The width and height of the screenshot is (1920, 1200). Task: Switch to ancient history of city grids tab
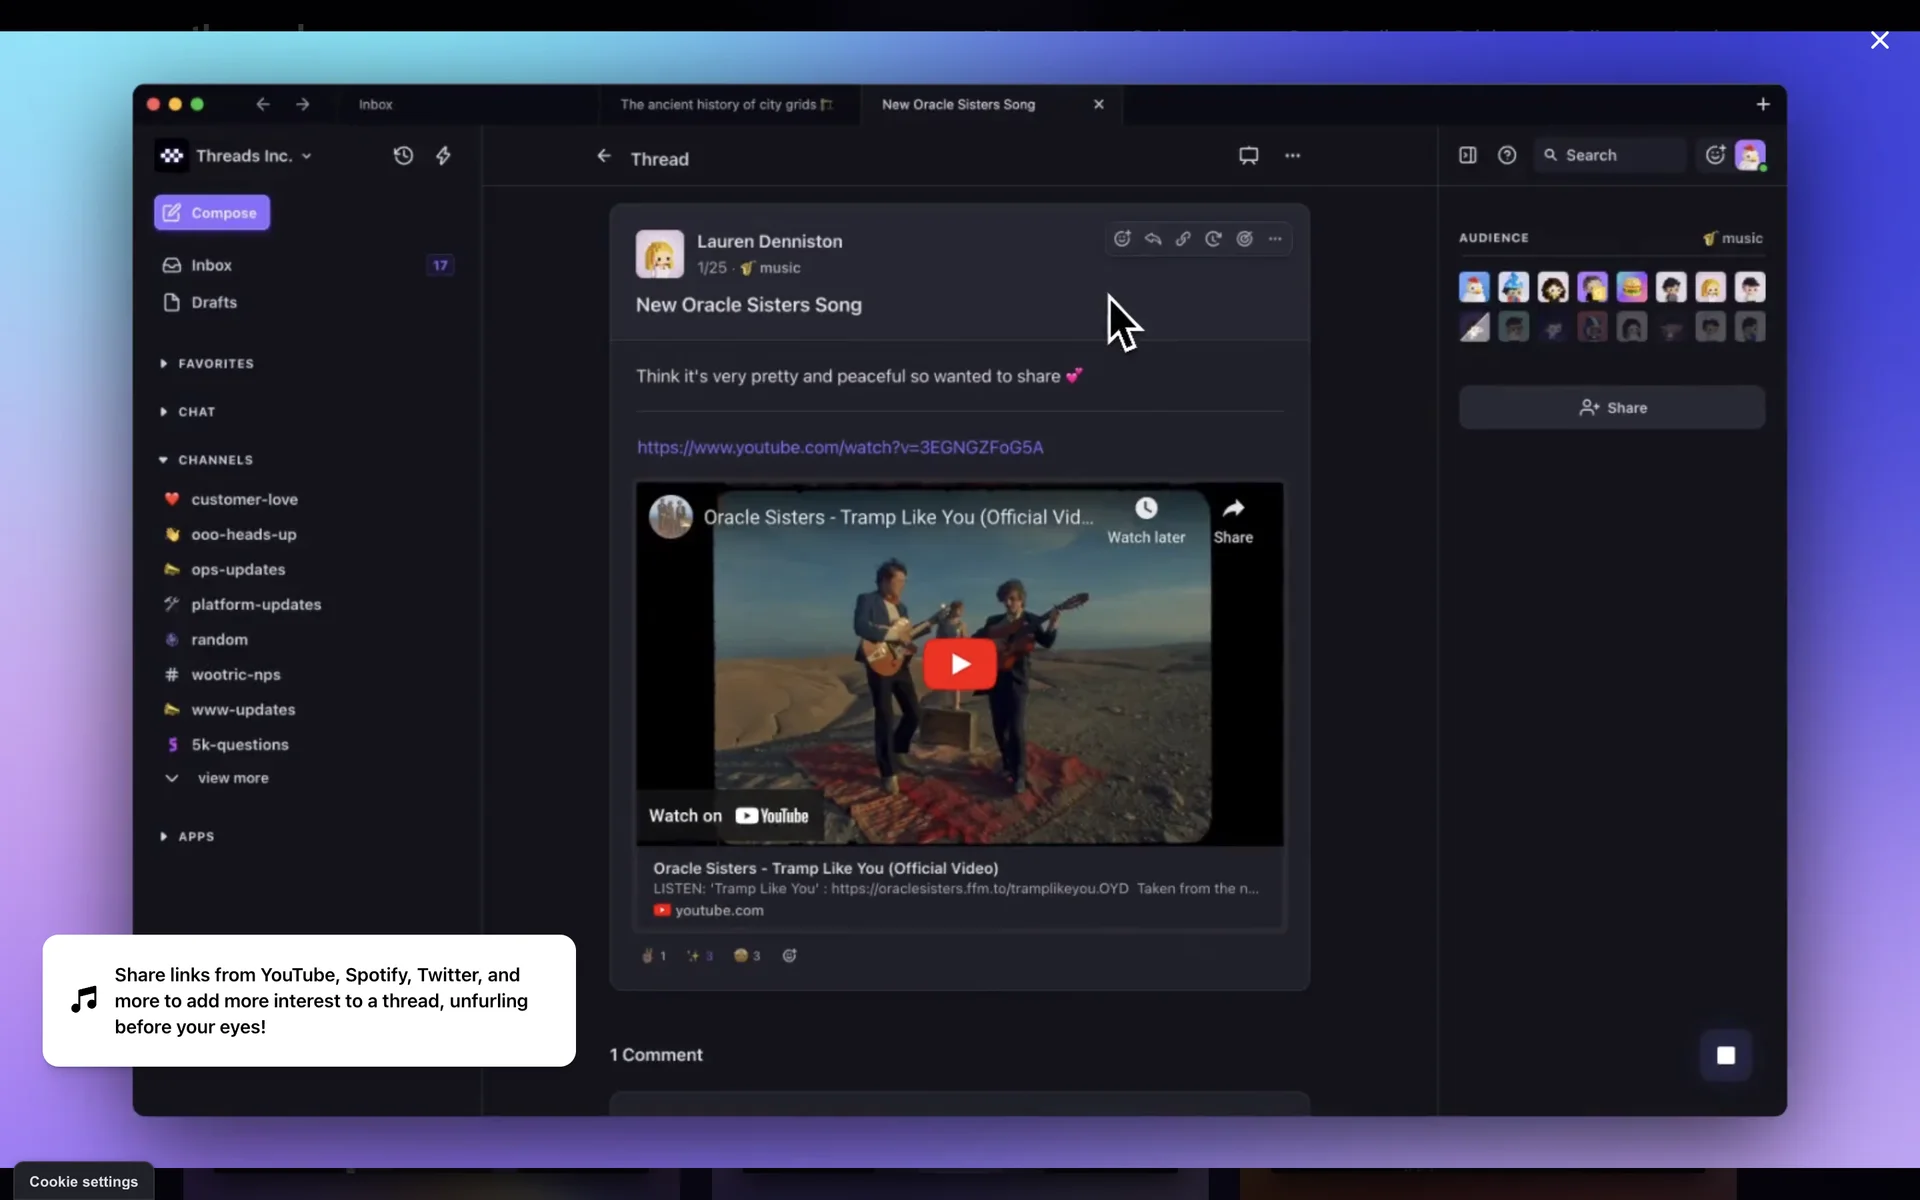point(725,105)
